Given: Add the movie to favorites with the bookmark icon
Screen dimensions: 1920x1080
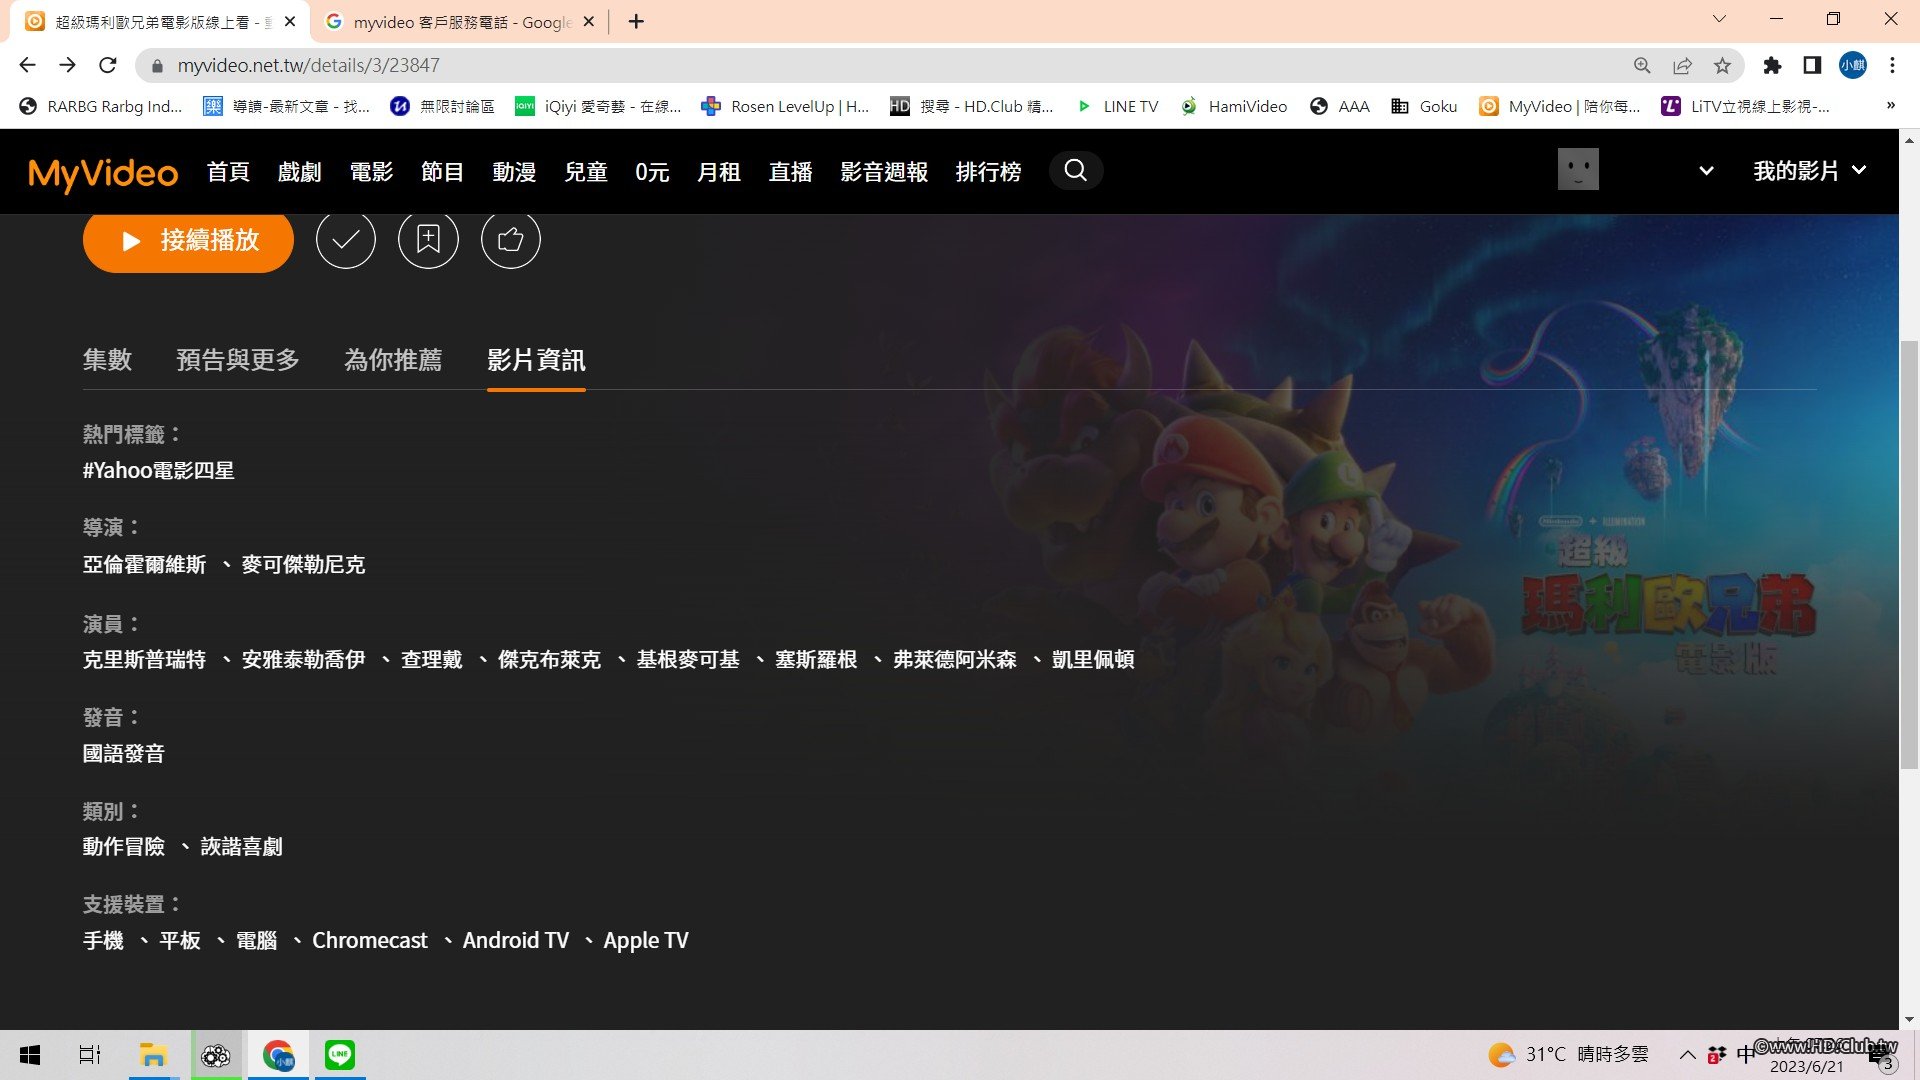Looking at the screenshot, I should click(x=428, y=240).
